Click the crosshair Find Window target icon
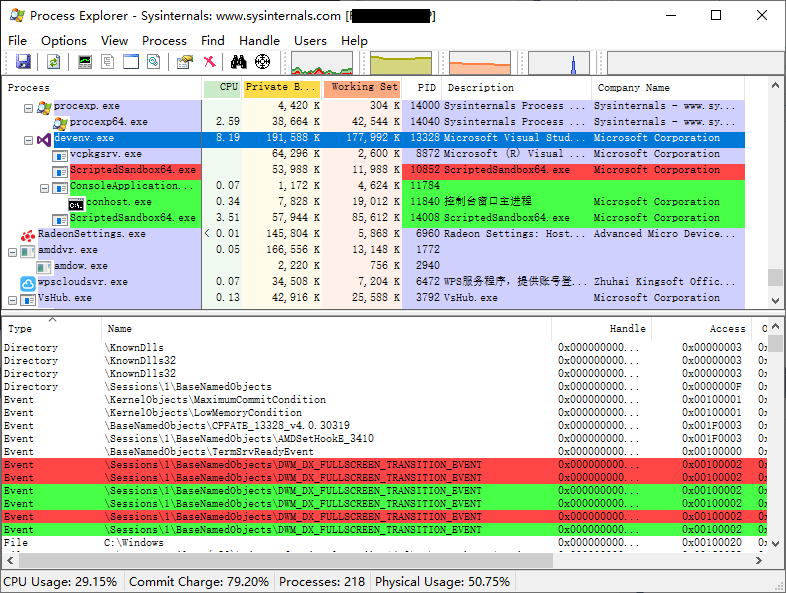786x593 pixels. point(262,62)
